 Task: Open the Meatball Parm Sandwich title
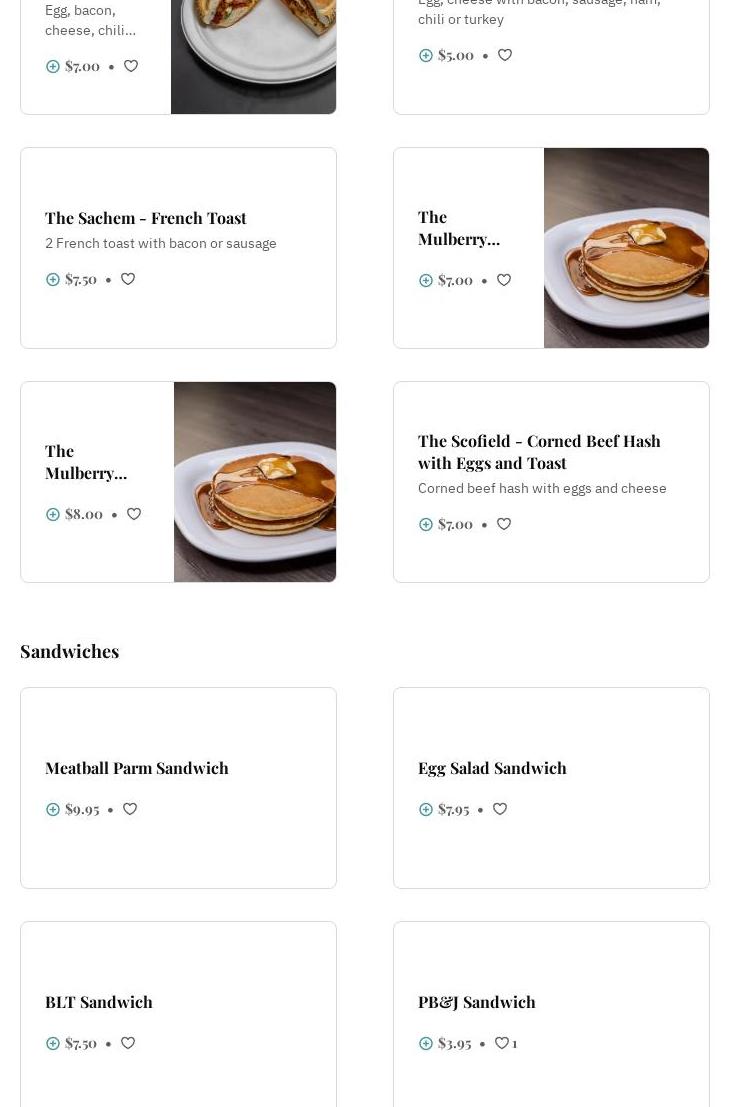pyautogui.click(x=137, y=768)
